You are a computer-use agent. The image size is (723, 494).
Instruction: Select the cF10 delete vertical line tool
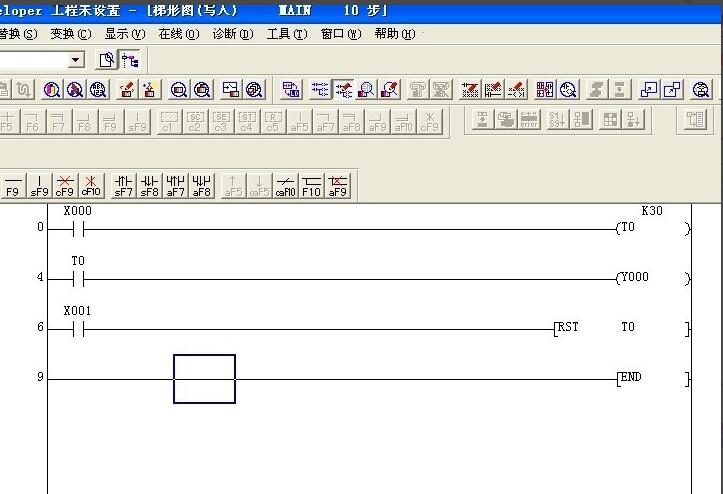point(91,186)
